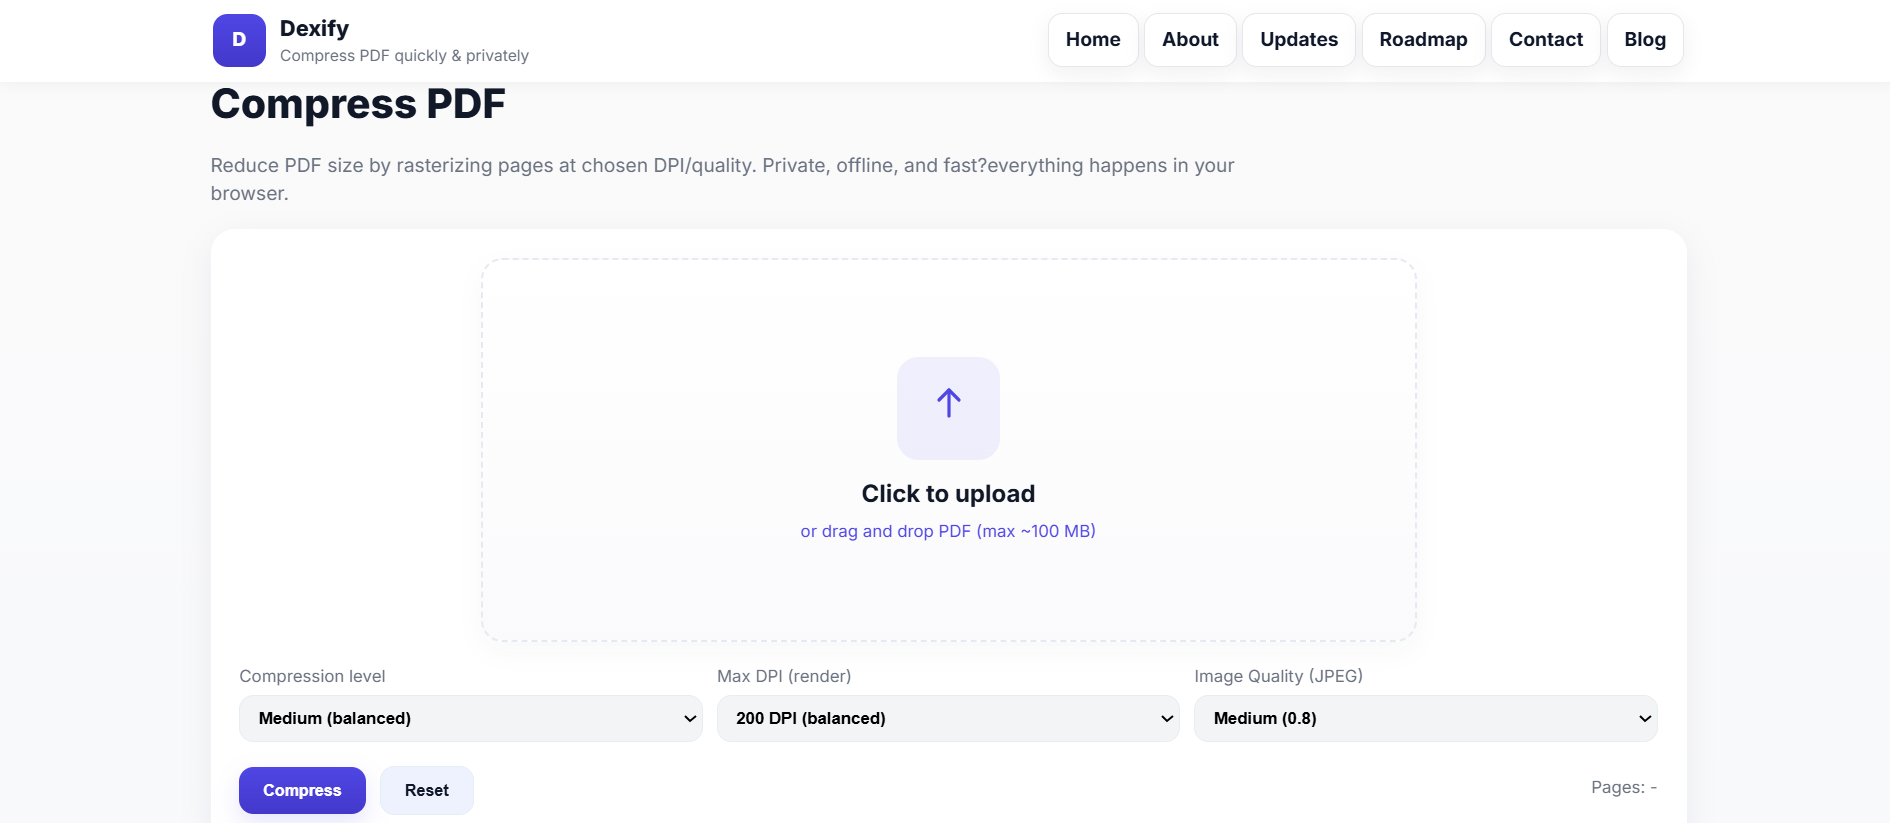Go to the Contact page
The width and height of the screenshot is (1890, 823).
[x=1545, y=39]
